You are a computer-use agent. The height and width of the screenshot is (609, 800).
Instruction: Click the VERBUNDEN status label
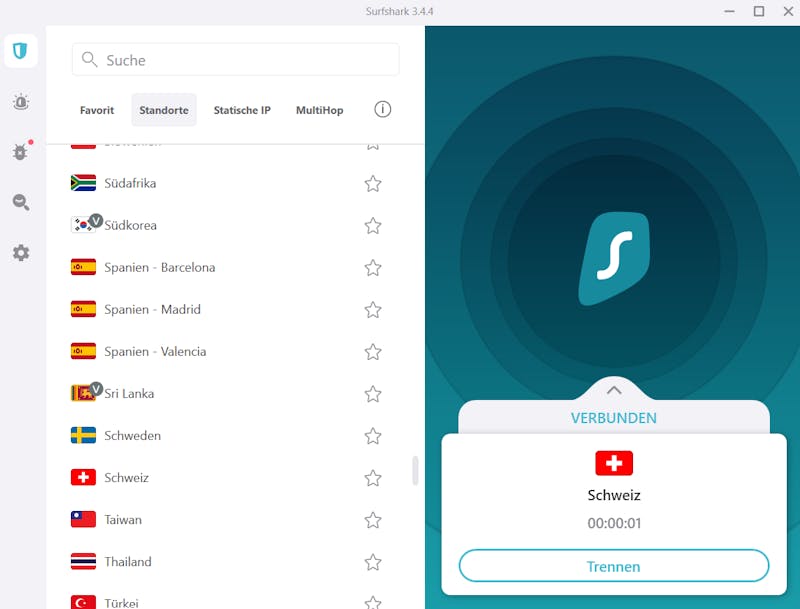pos(614,418)
